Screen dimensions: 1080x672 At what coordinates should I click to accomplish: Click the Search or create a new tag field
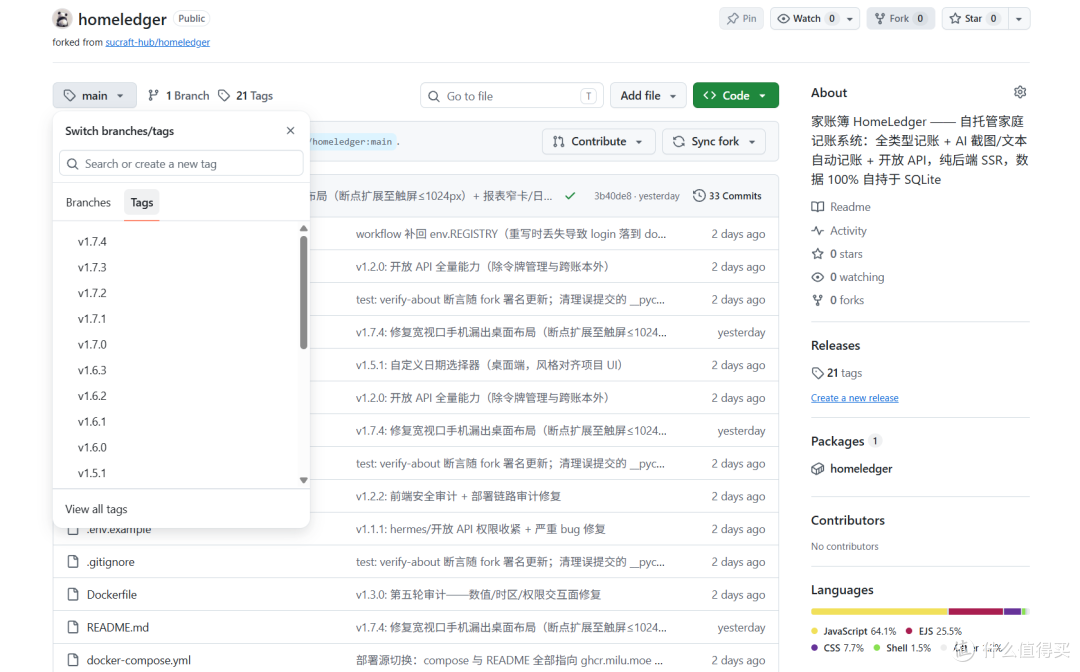[x=181, y=164]
